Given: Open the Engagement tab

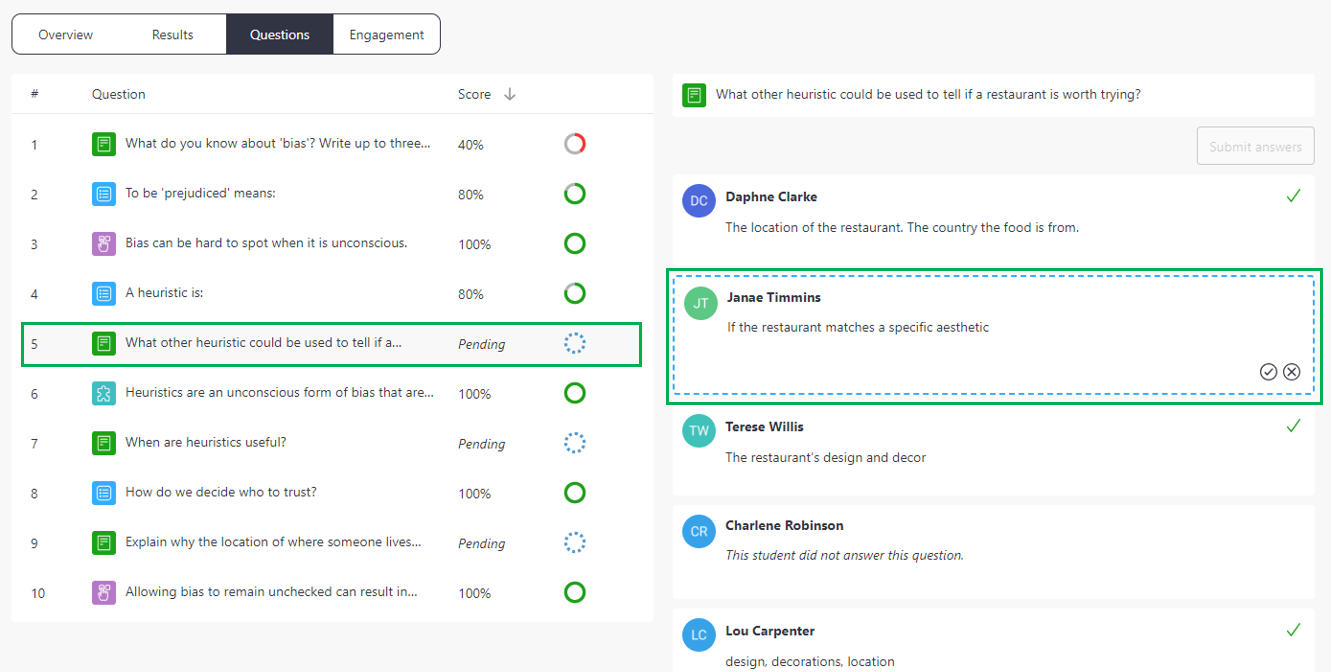Looking at the screenshot, I should point(386,34).
